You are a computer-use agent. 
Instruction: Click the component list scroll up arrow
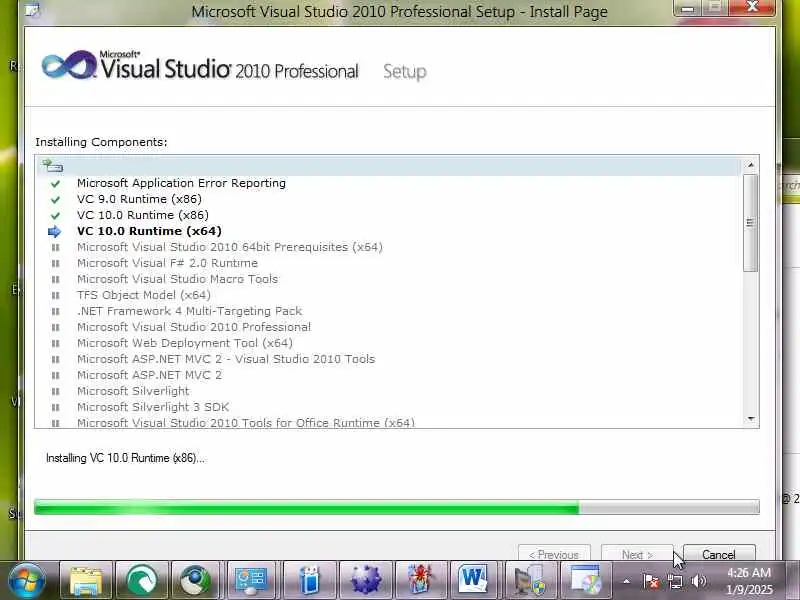(x=751, y=165)
